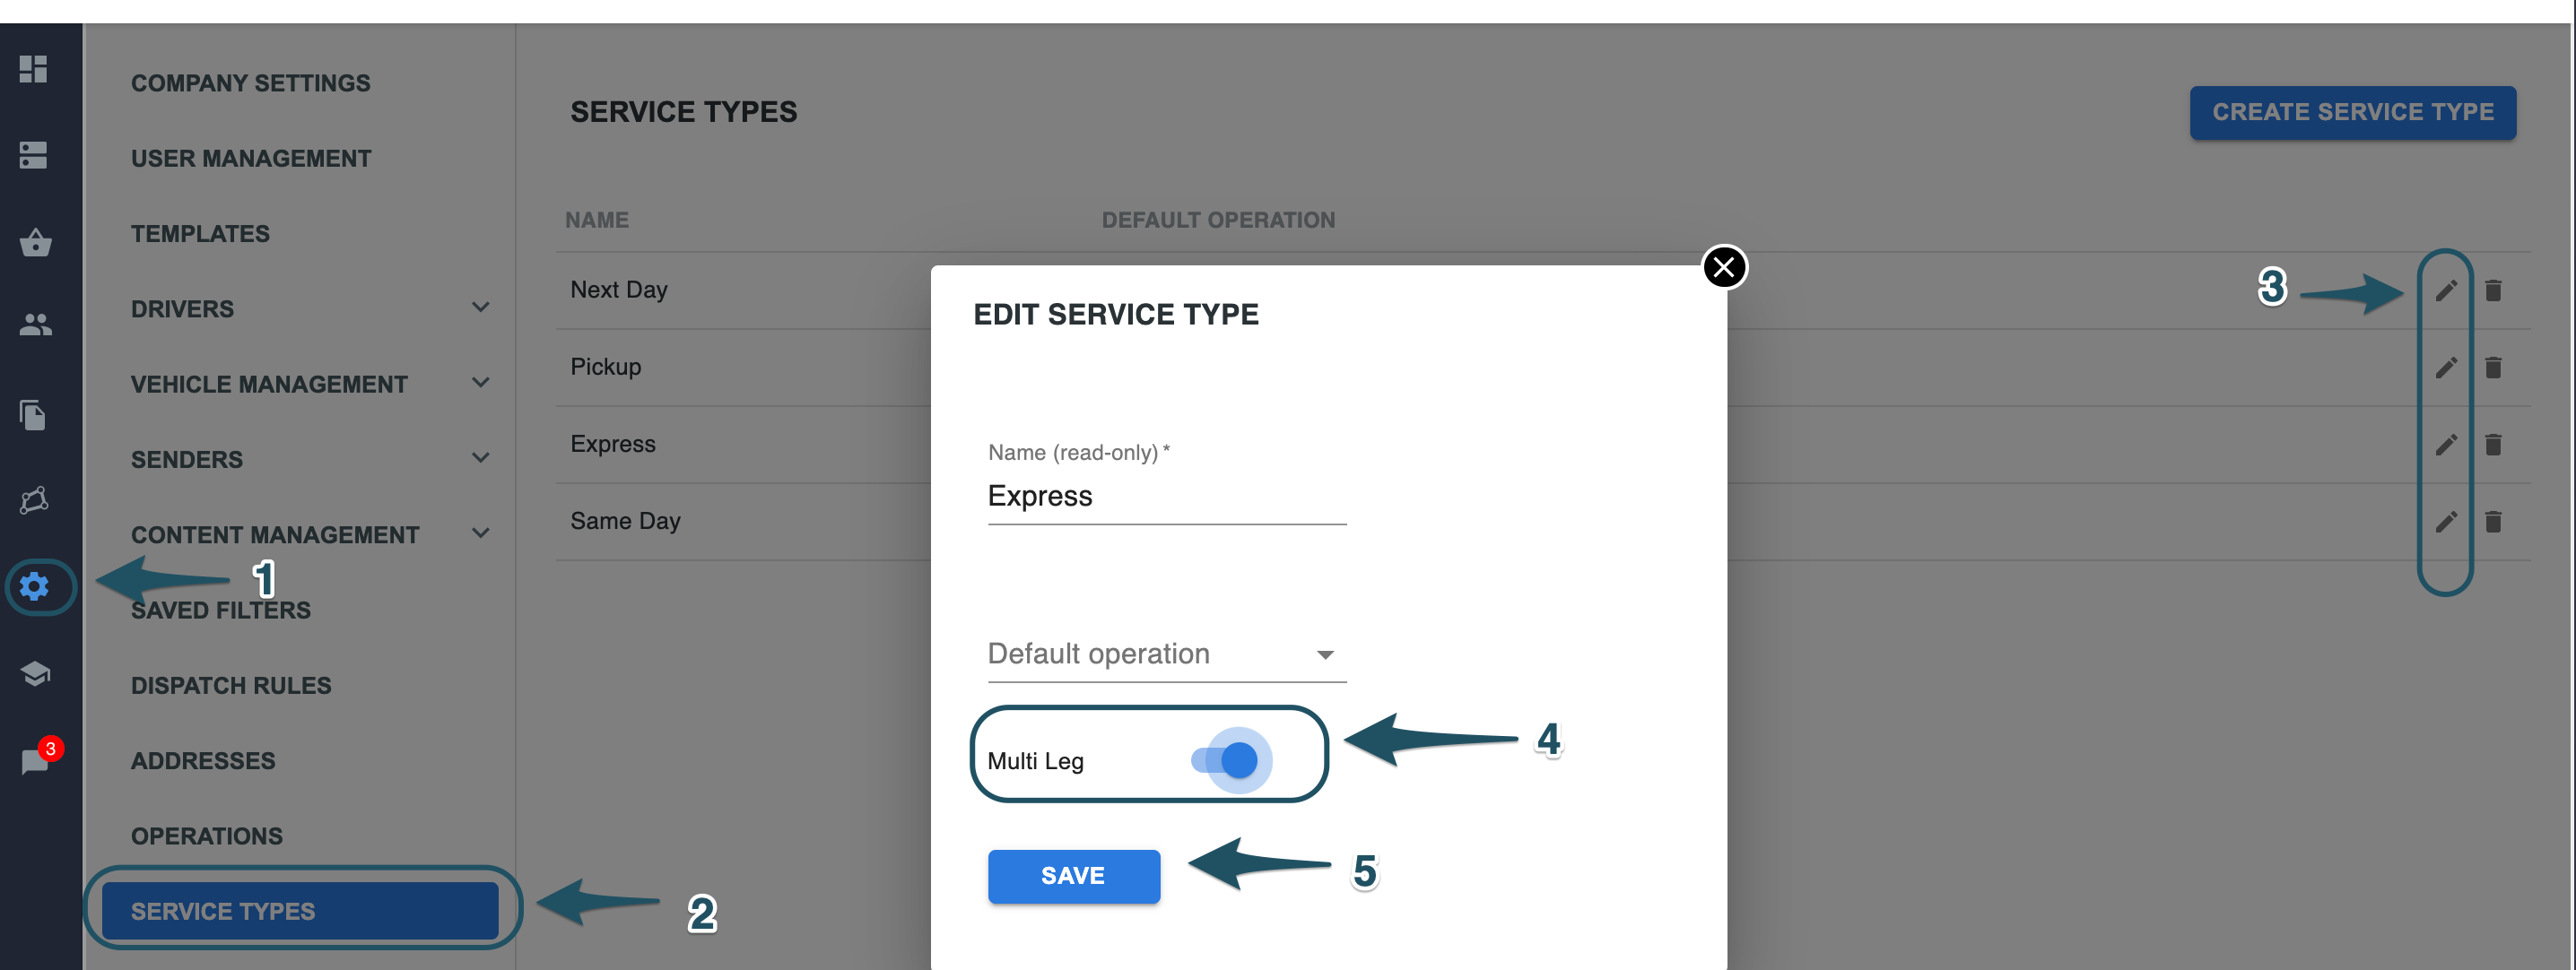Screen dimensions: 2576x970
Task: Click the Name read-only Express field
Action: [x=1167, y=496]
